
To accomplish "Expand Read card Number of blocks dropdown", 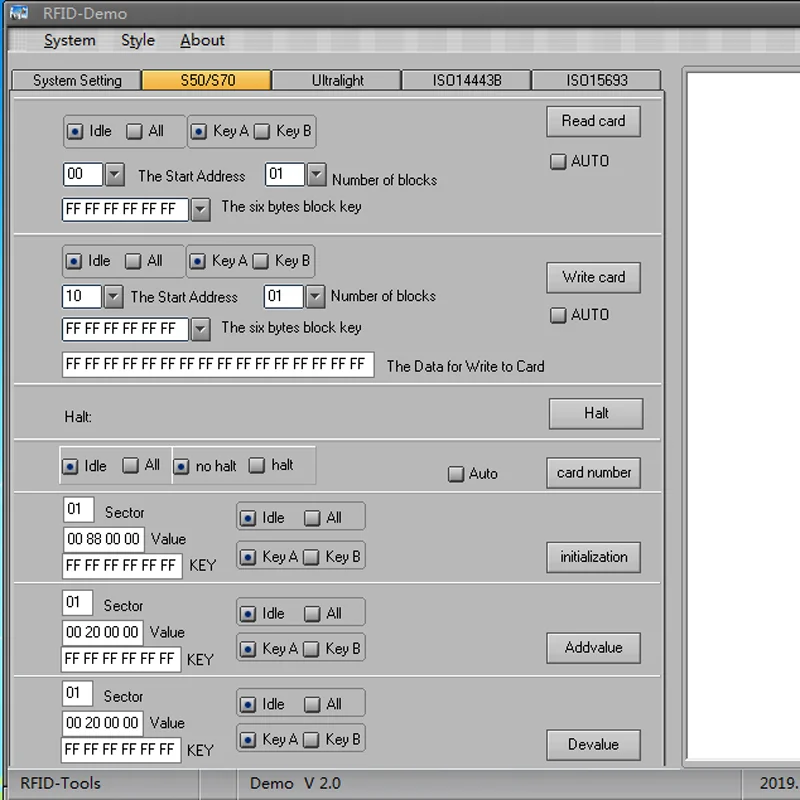I will (x=316, y=174).
